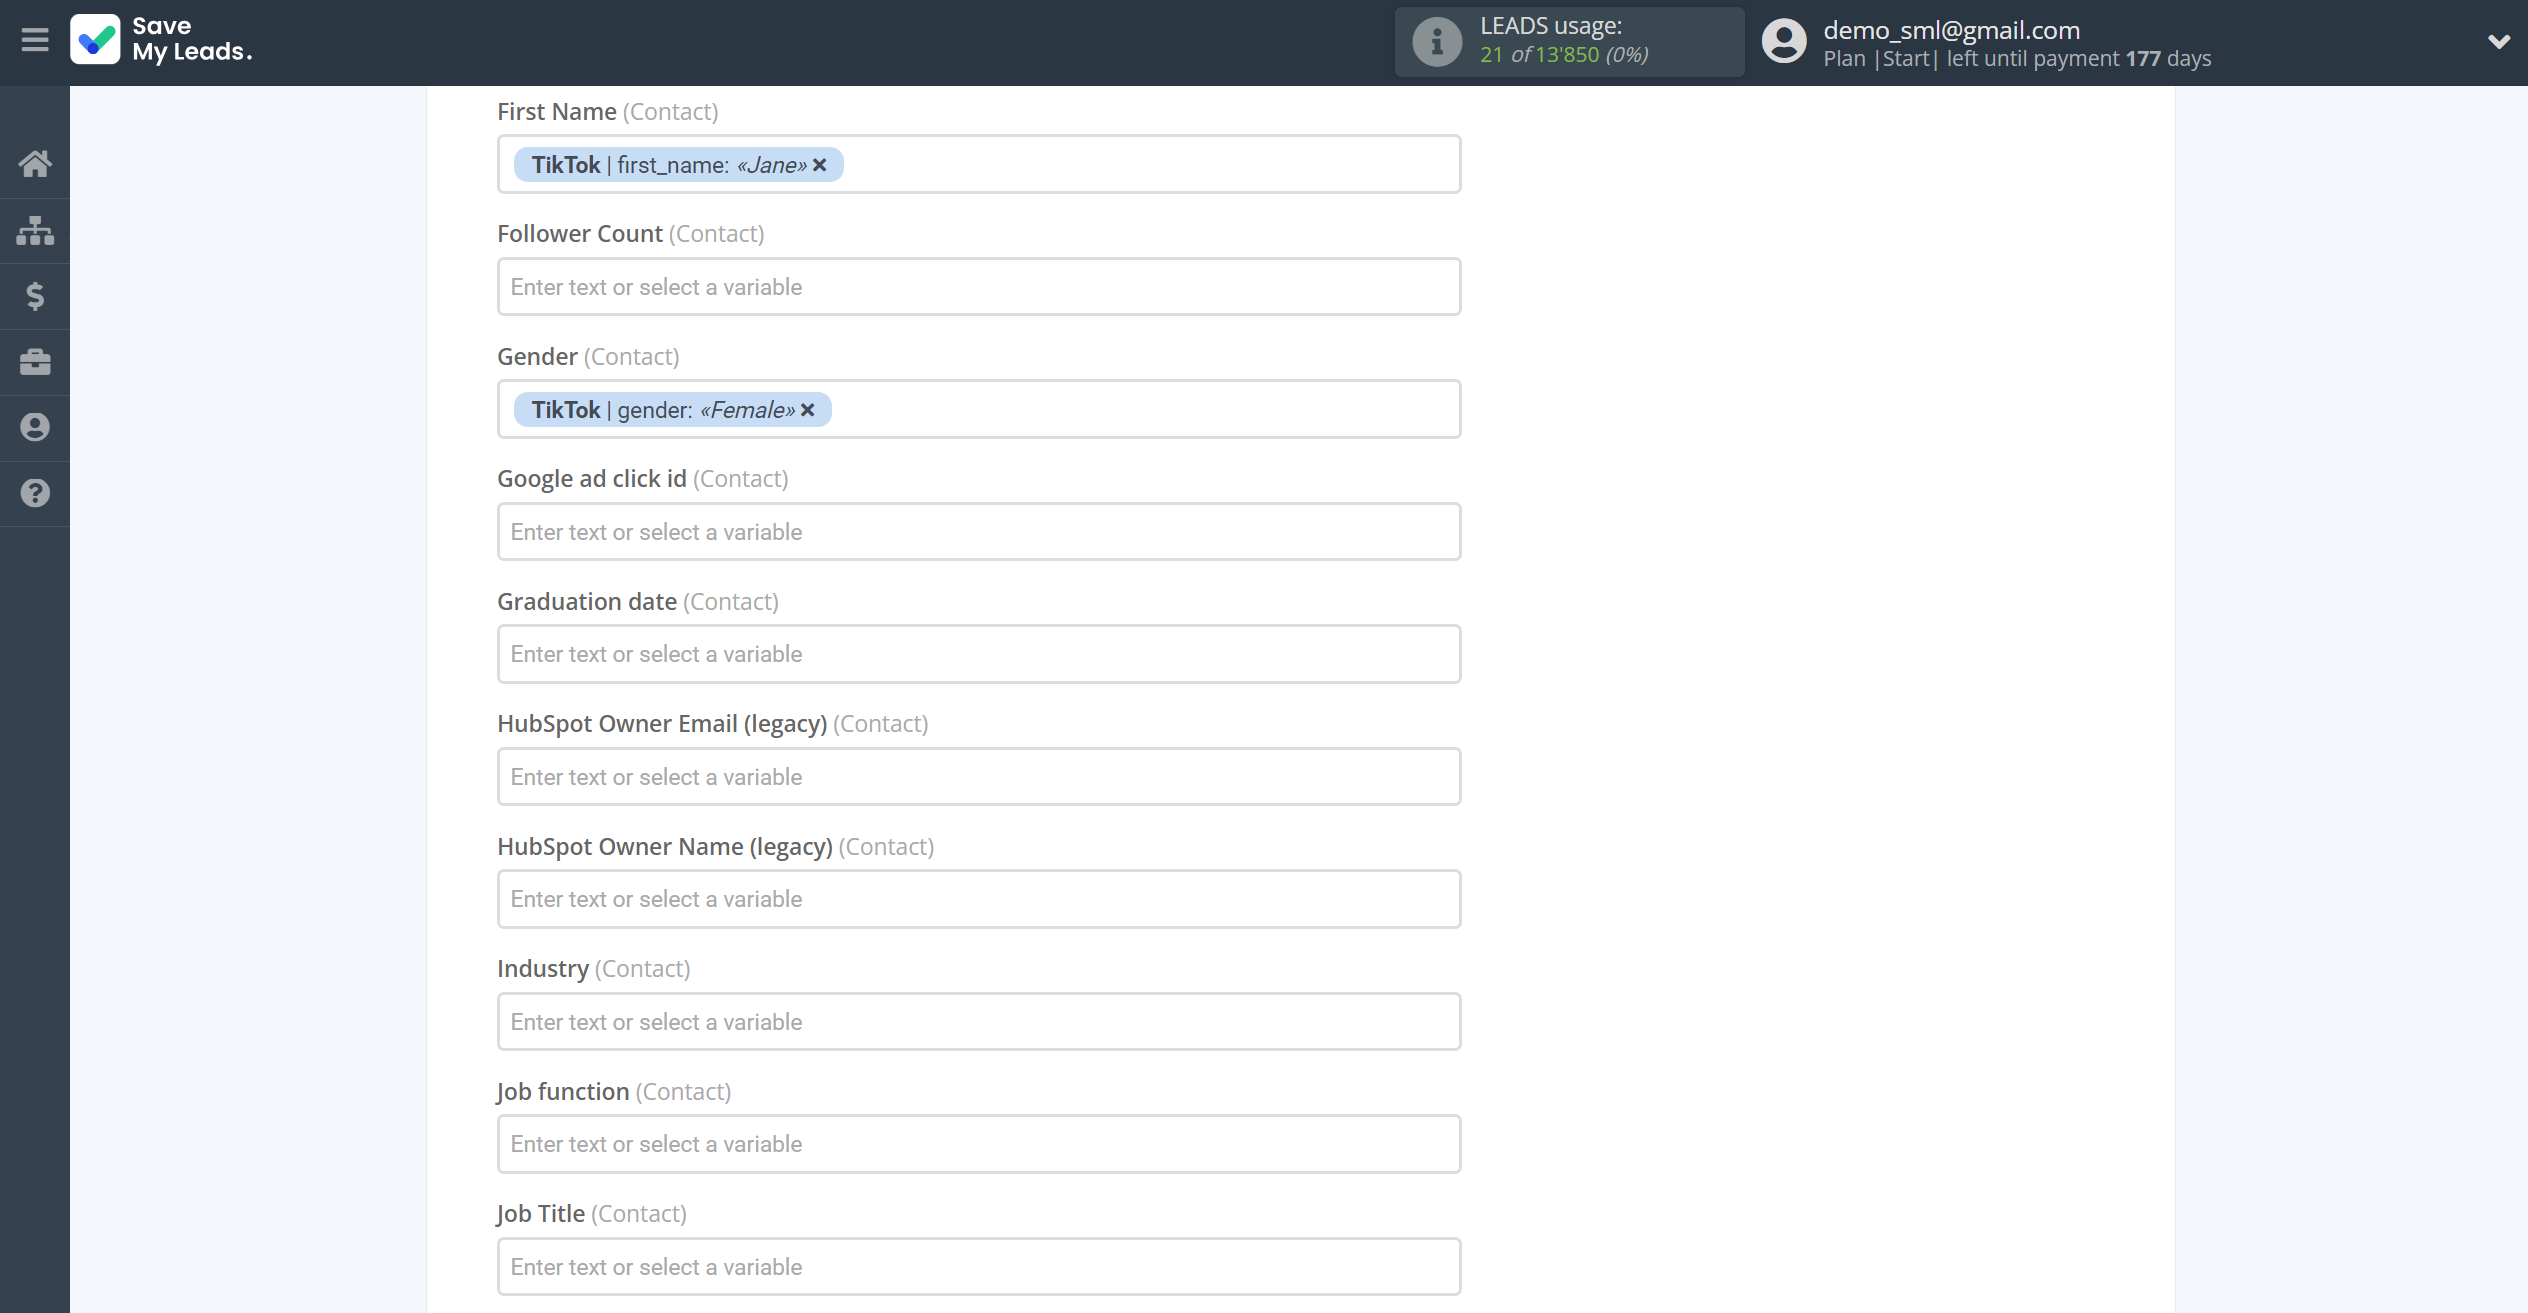Click the Job Title input field
This screenshot has height=1313, width=2528.
tap(979, 1267)
